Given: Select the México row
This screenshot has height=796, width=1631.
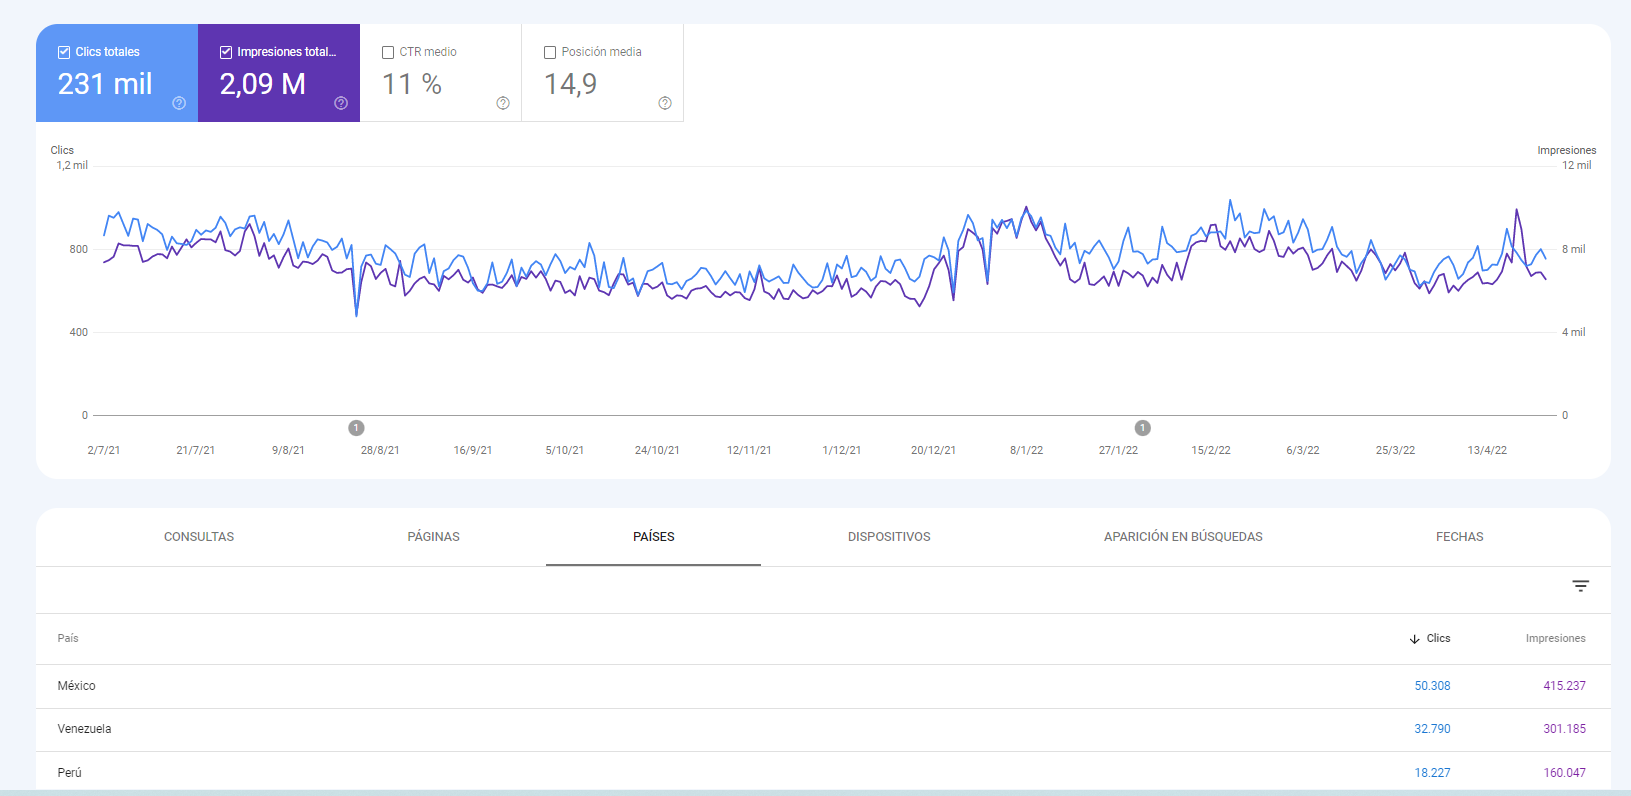Looking at the screenshot, I should (x=823, y=686).
